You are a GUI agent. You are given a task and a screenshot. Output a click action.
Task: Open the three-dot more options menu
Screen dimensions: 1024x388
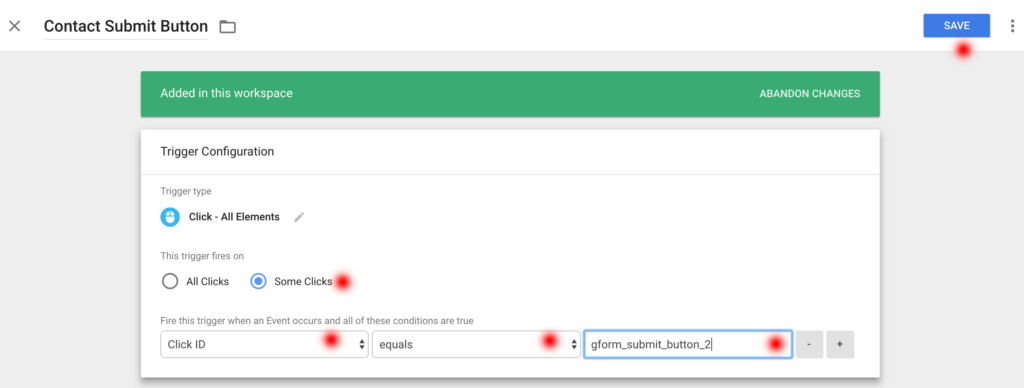click(1013, 26)
